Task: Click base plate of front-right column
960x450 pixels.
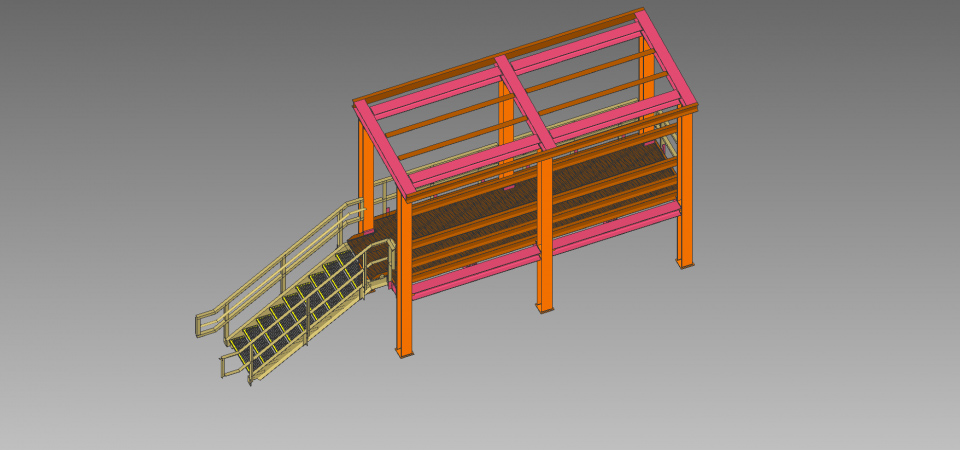Action: [x=685, y=264]
